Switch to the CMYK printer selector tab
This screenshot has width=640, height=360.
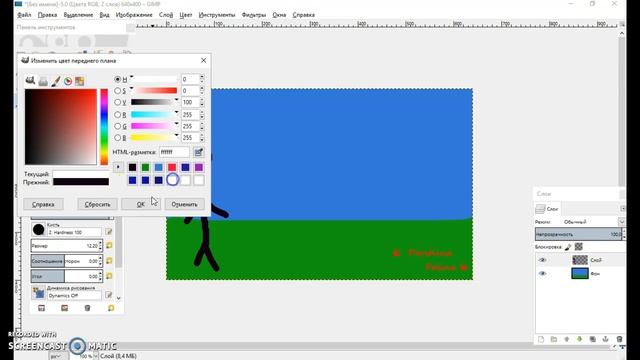(x=43, y=81)
